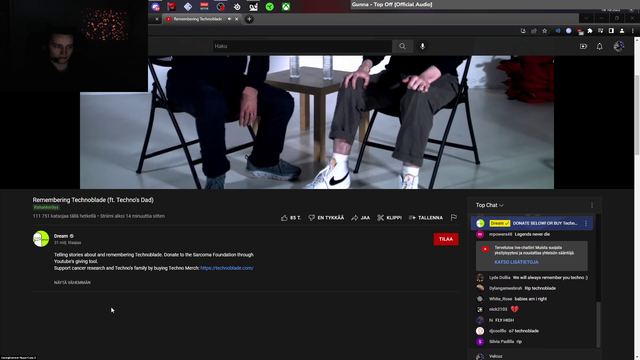Open the browser extensions puzzle icon

point(590,31)
